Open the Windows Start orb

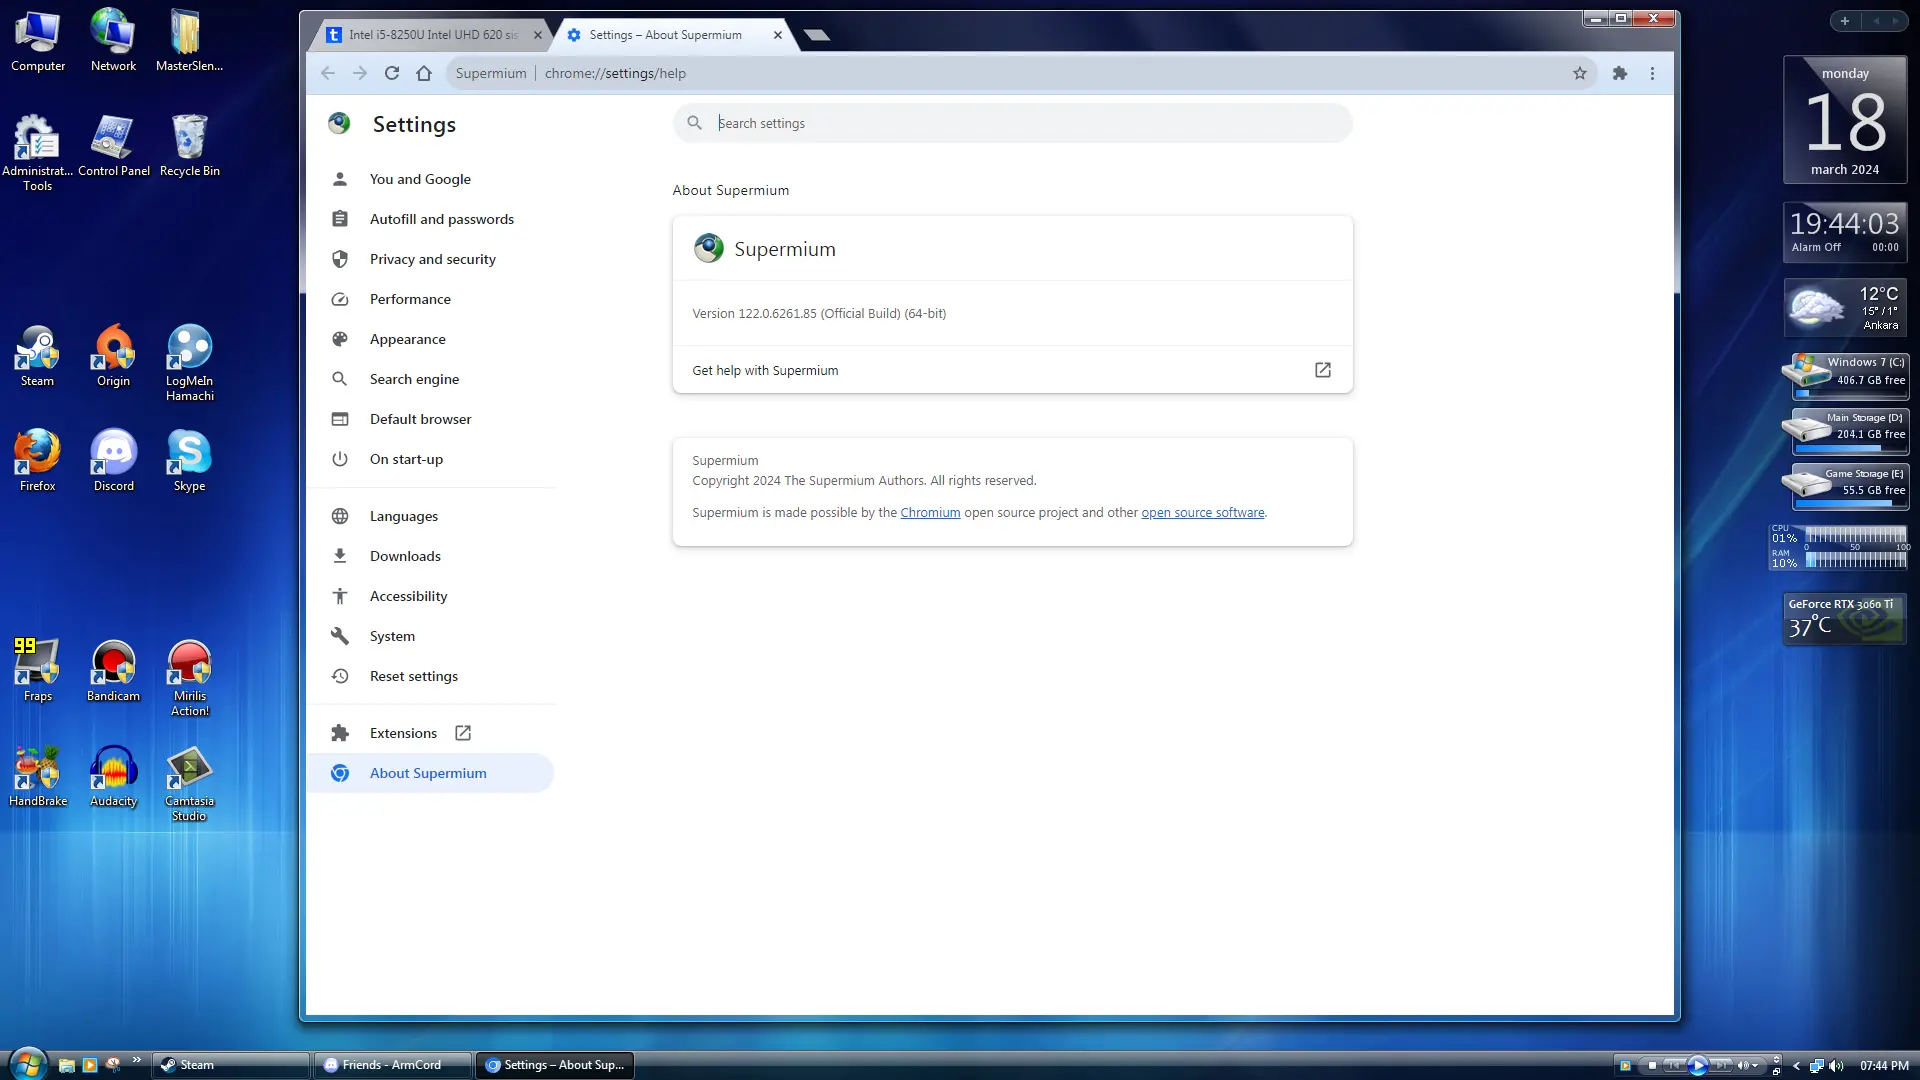[x=27, y=1064]
